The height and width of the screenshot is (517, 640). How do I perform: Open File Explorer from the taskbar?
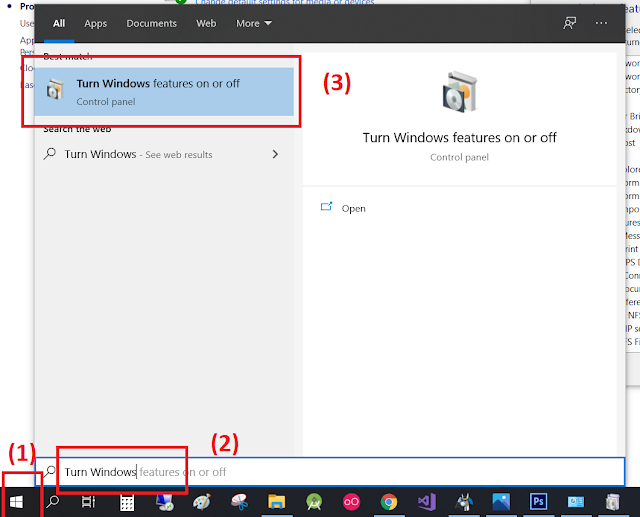tap(277, 502)
